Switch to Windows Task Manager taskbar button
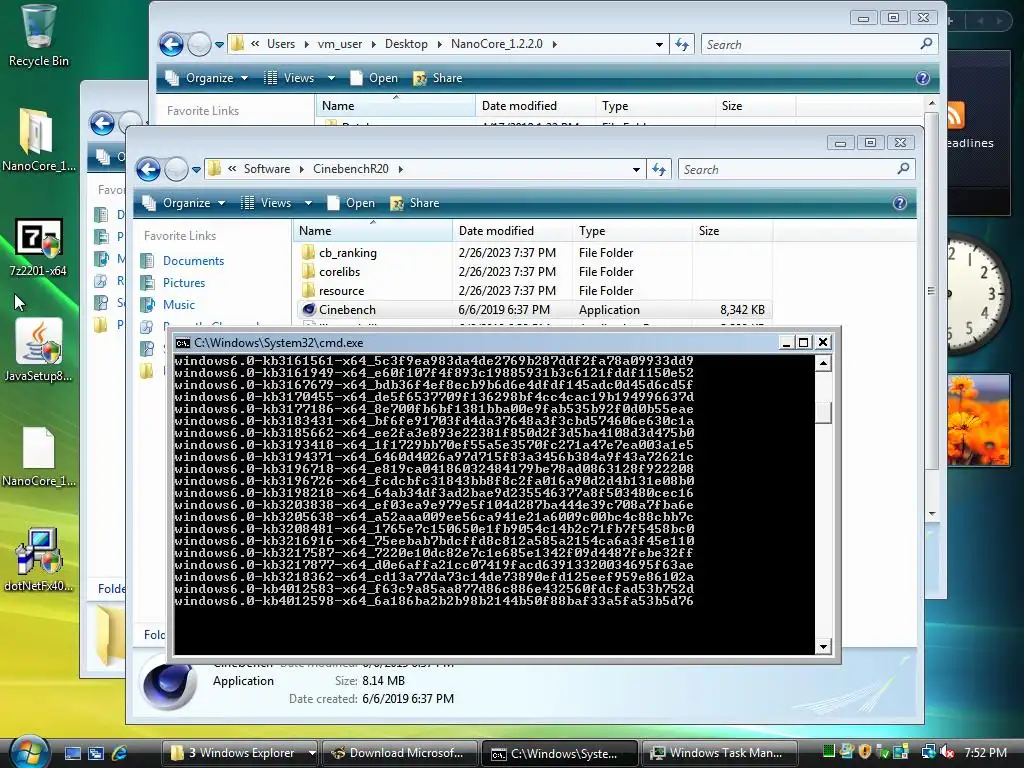Screen dimensions: 1024x768 [x=720, y=753]
